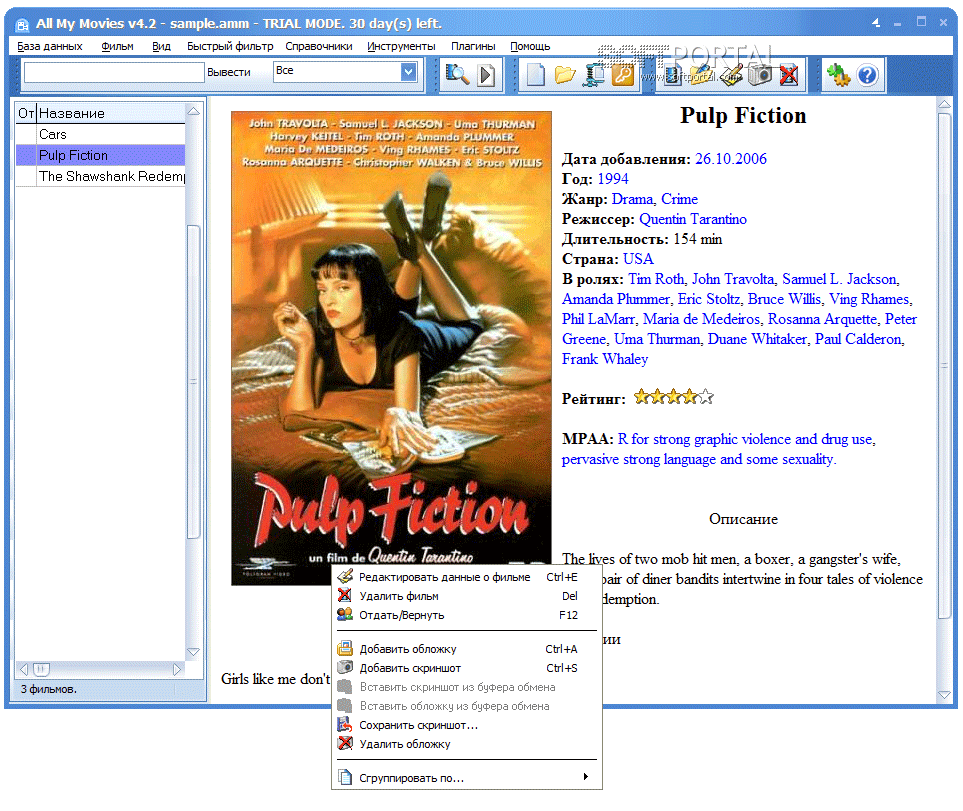Click the actor link 'John Travolta'
Image resolution: width=963 pixels, height=811 pixels.
click(733, 279)
